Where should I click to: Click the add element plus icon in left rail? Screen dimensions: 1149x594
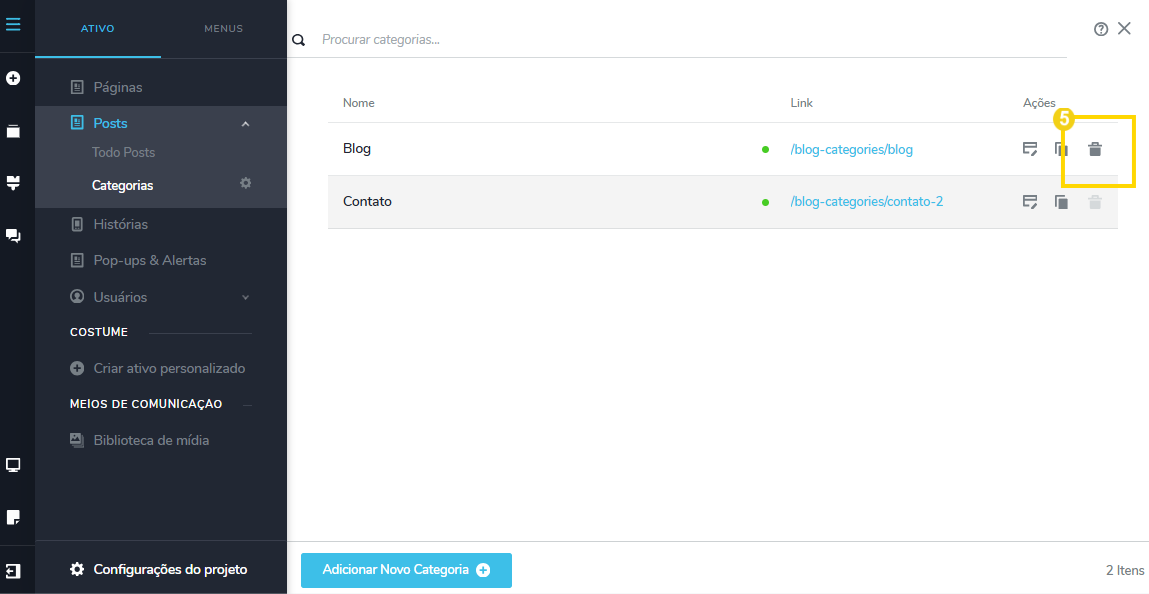point(13,78)
